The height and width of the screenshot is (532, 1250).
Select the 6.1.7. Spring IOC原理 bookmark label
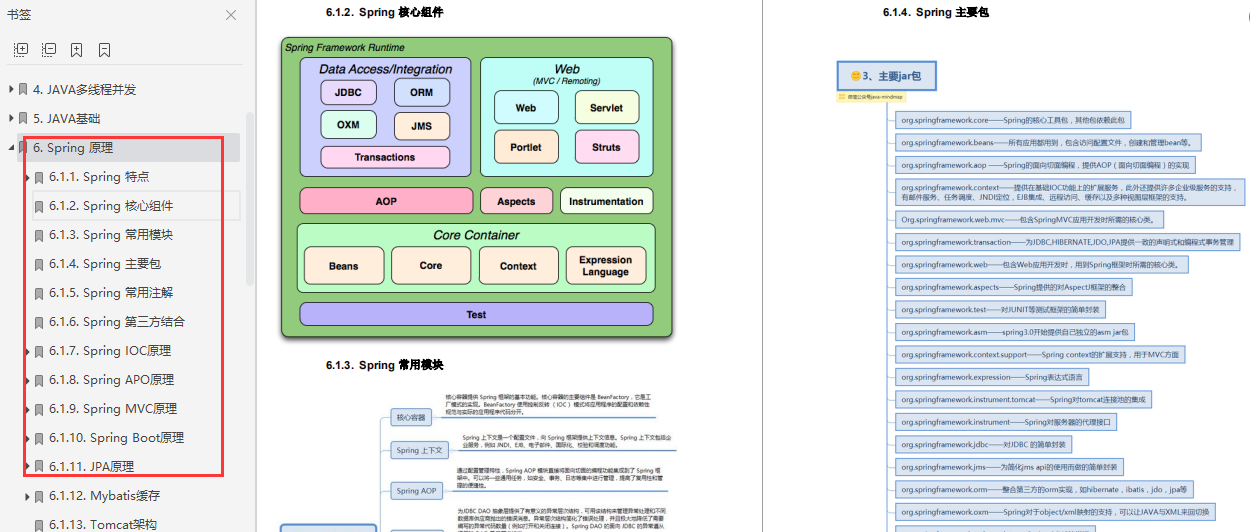[110, 351]
